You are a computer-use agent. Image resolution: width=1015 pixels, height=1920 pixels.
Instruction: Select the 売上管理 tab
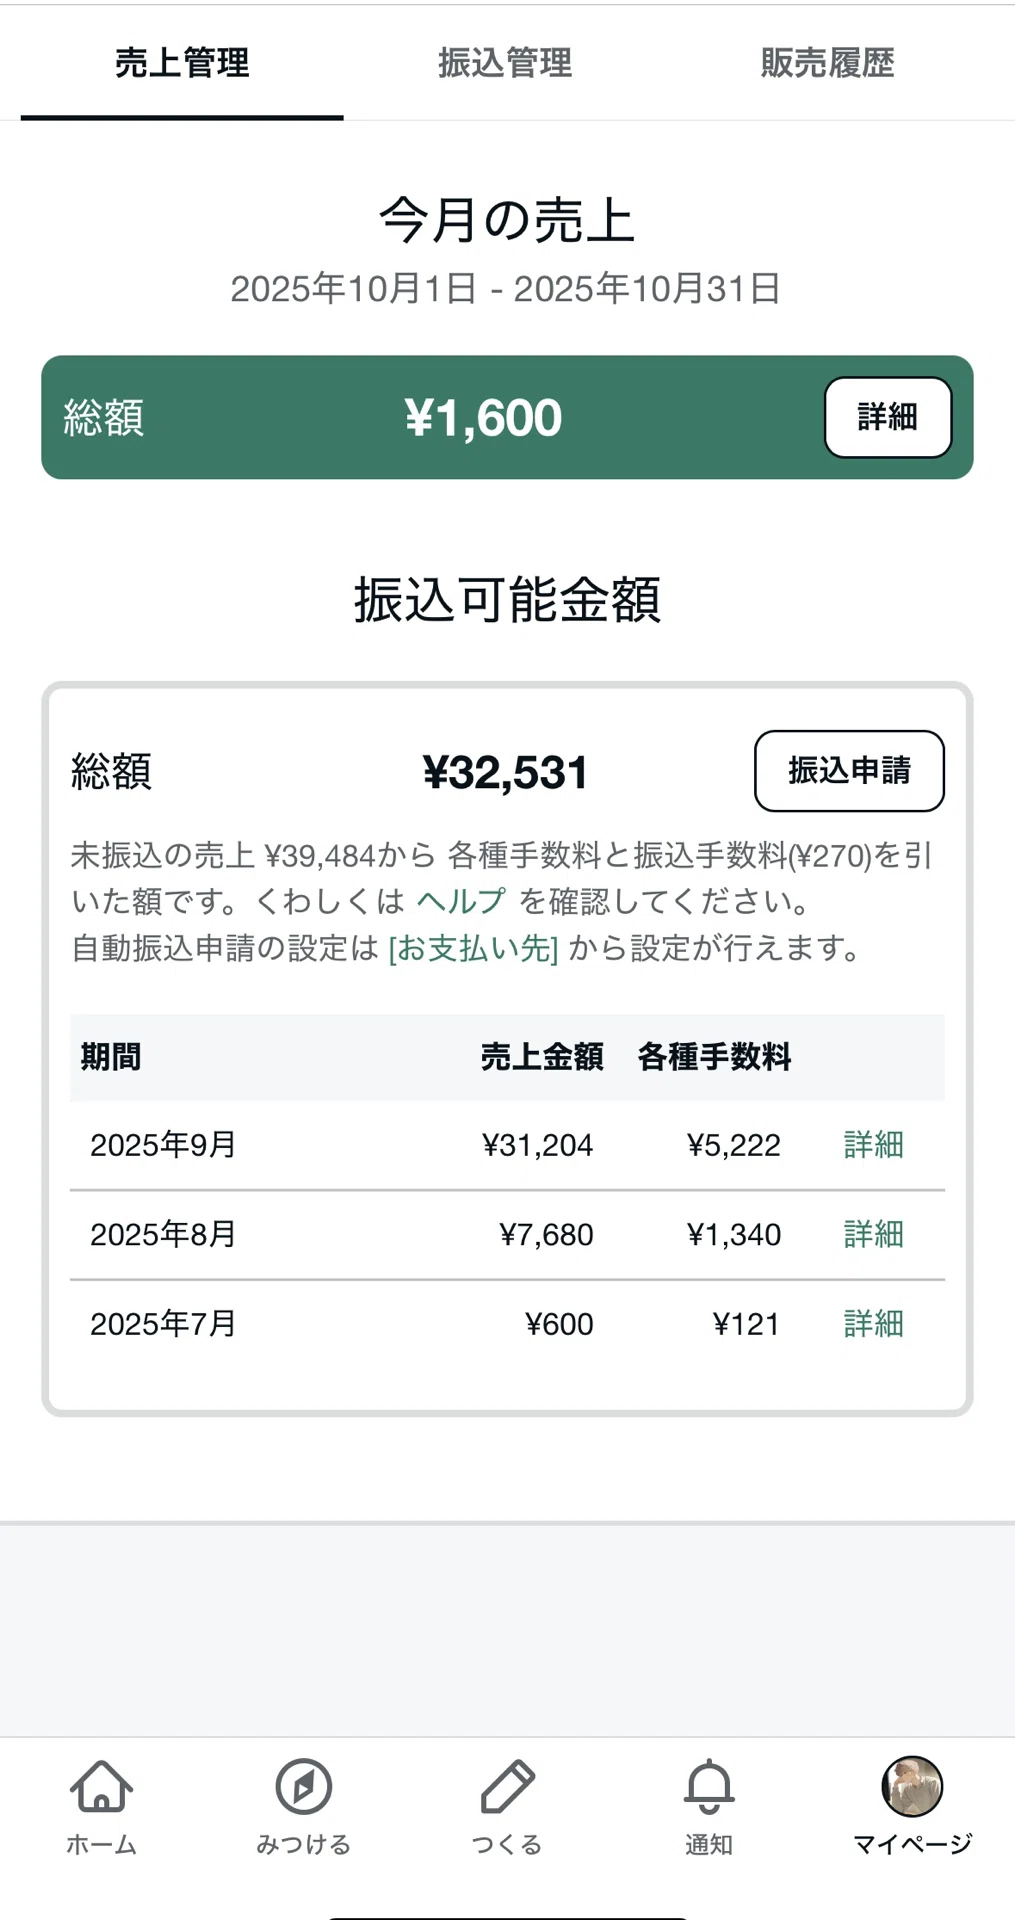[x=182, y=63]
